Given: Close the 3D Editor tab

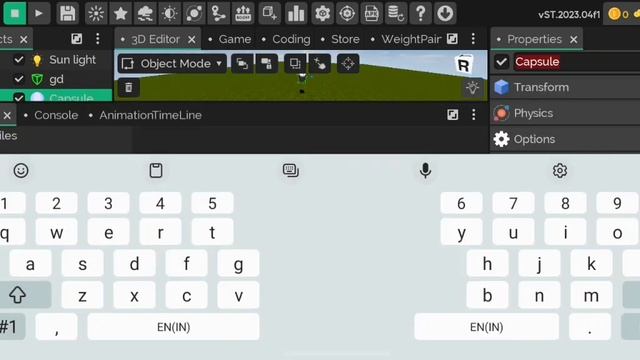Looking at the screenshot, I should (x=192, y=40).
